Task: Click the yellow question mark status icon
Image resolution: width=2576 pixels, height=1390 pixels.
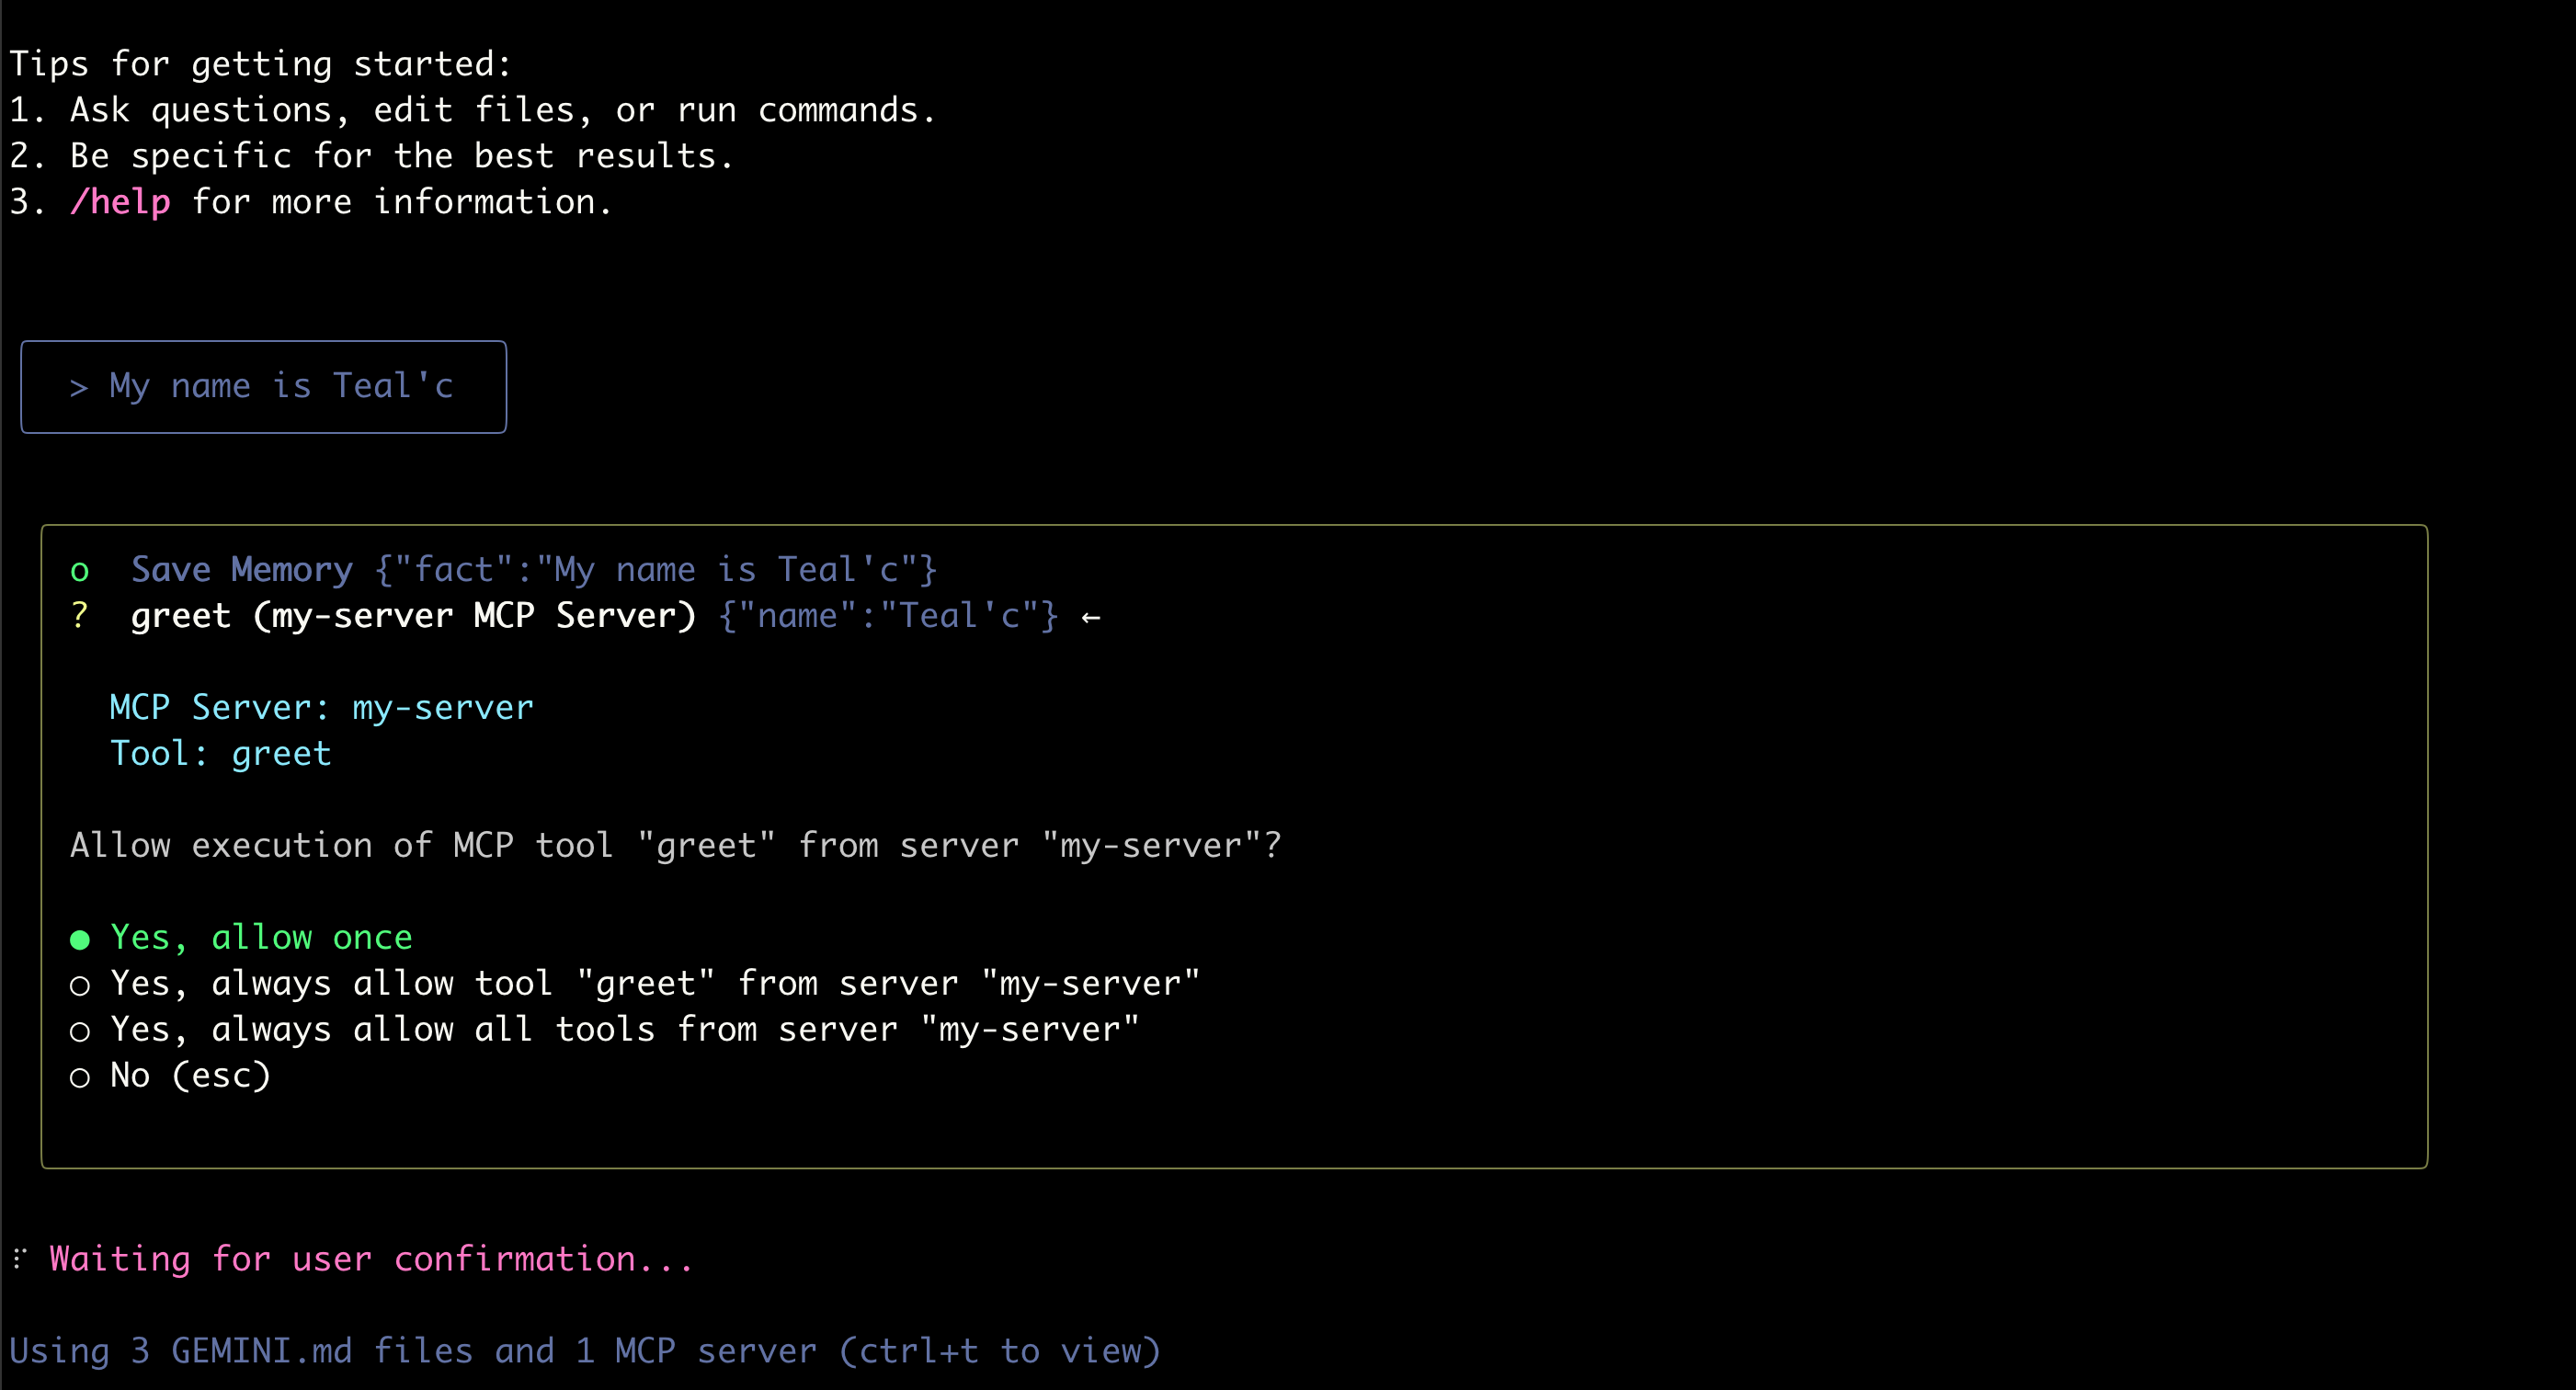Action: [80, 615]
